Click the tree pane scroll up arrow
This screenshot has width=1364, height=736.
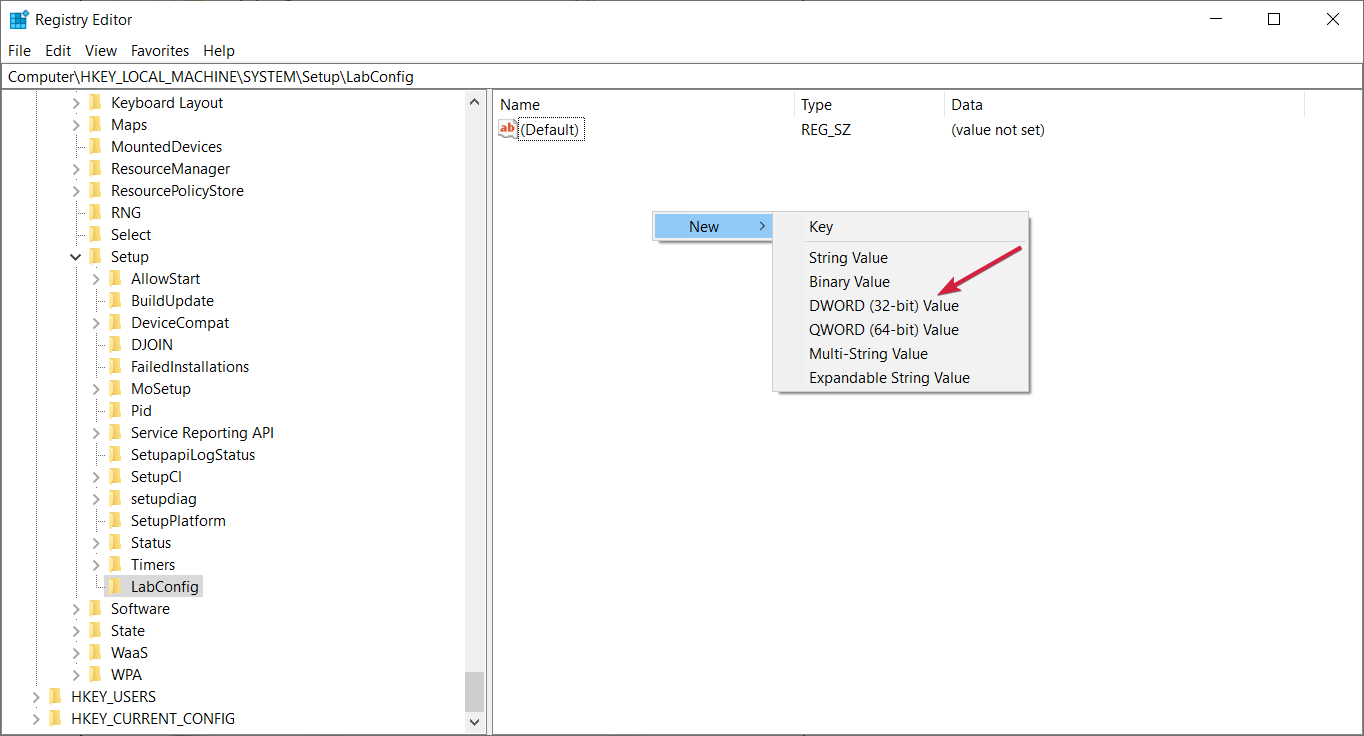tap(474, 101)
